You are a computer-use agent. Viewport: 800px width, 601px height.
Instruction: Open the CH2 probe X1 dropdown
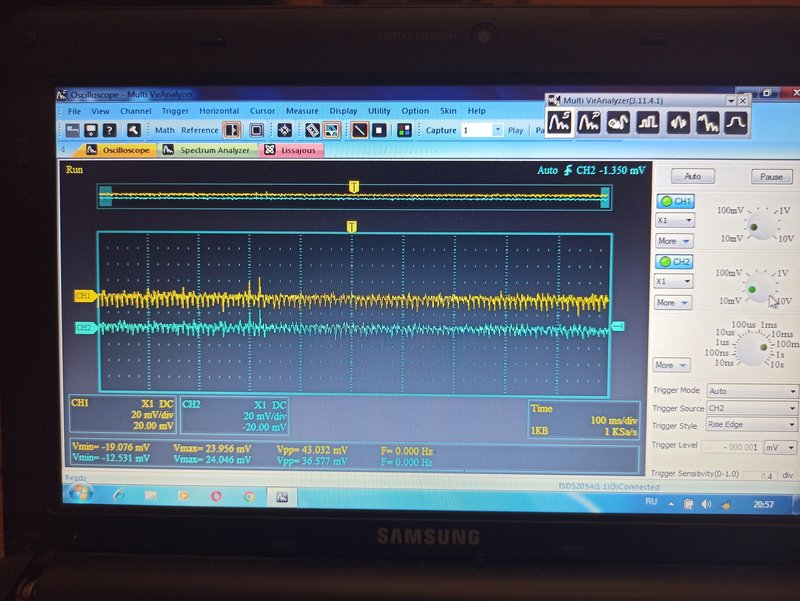pos(673,281)
